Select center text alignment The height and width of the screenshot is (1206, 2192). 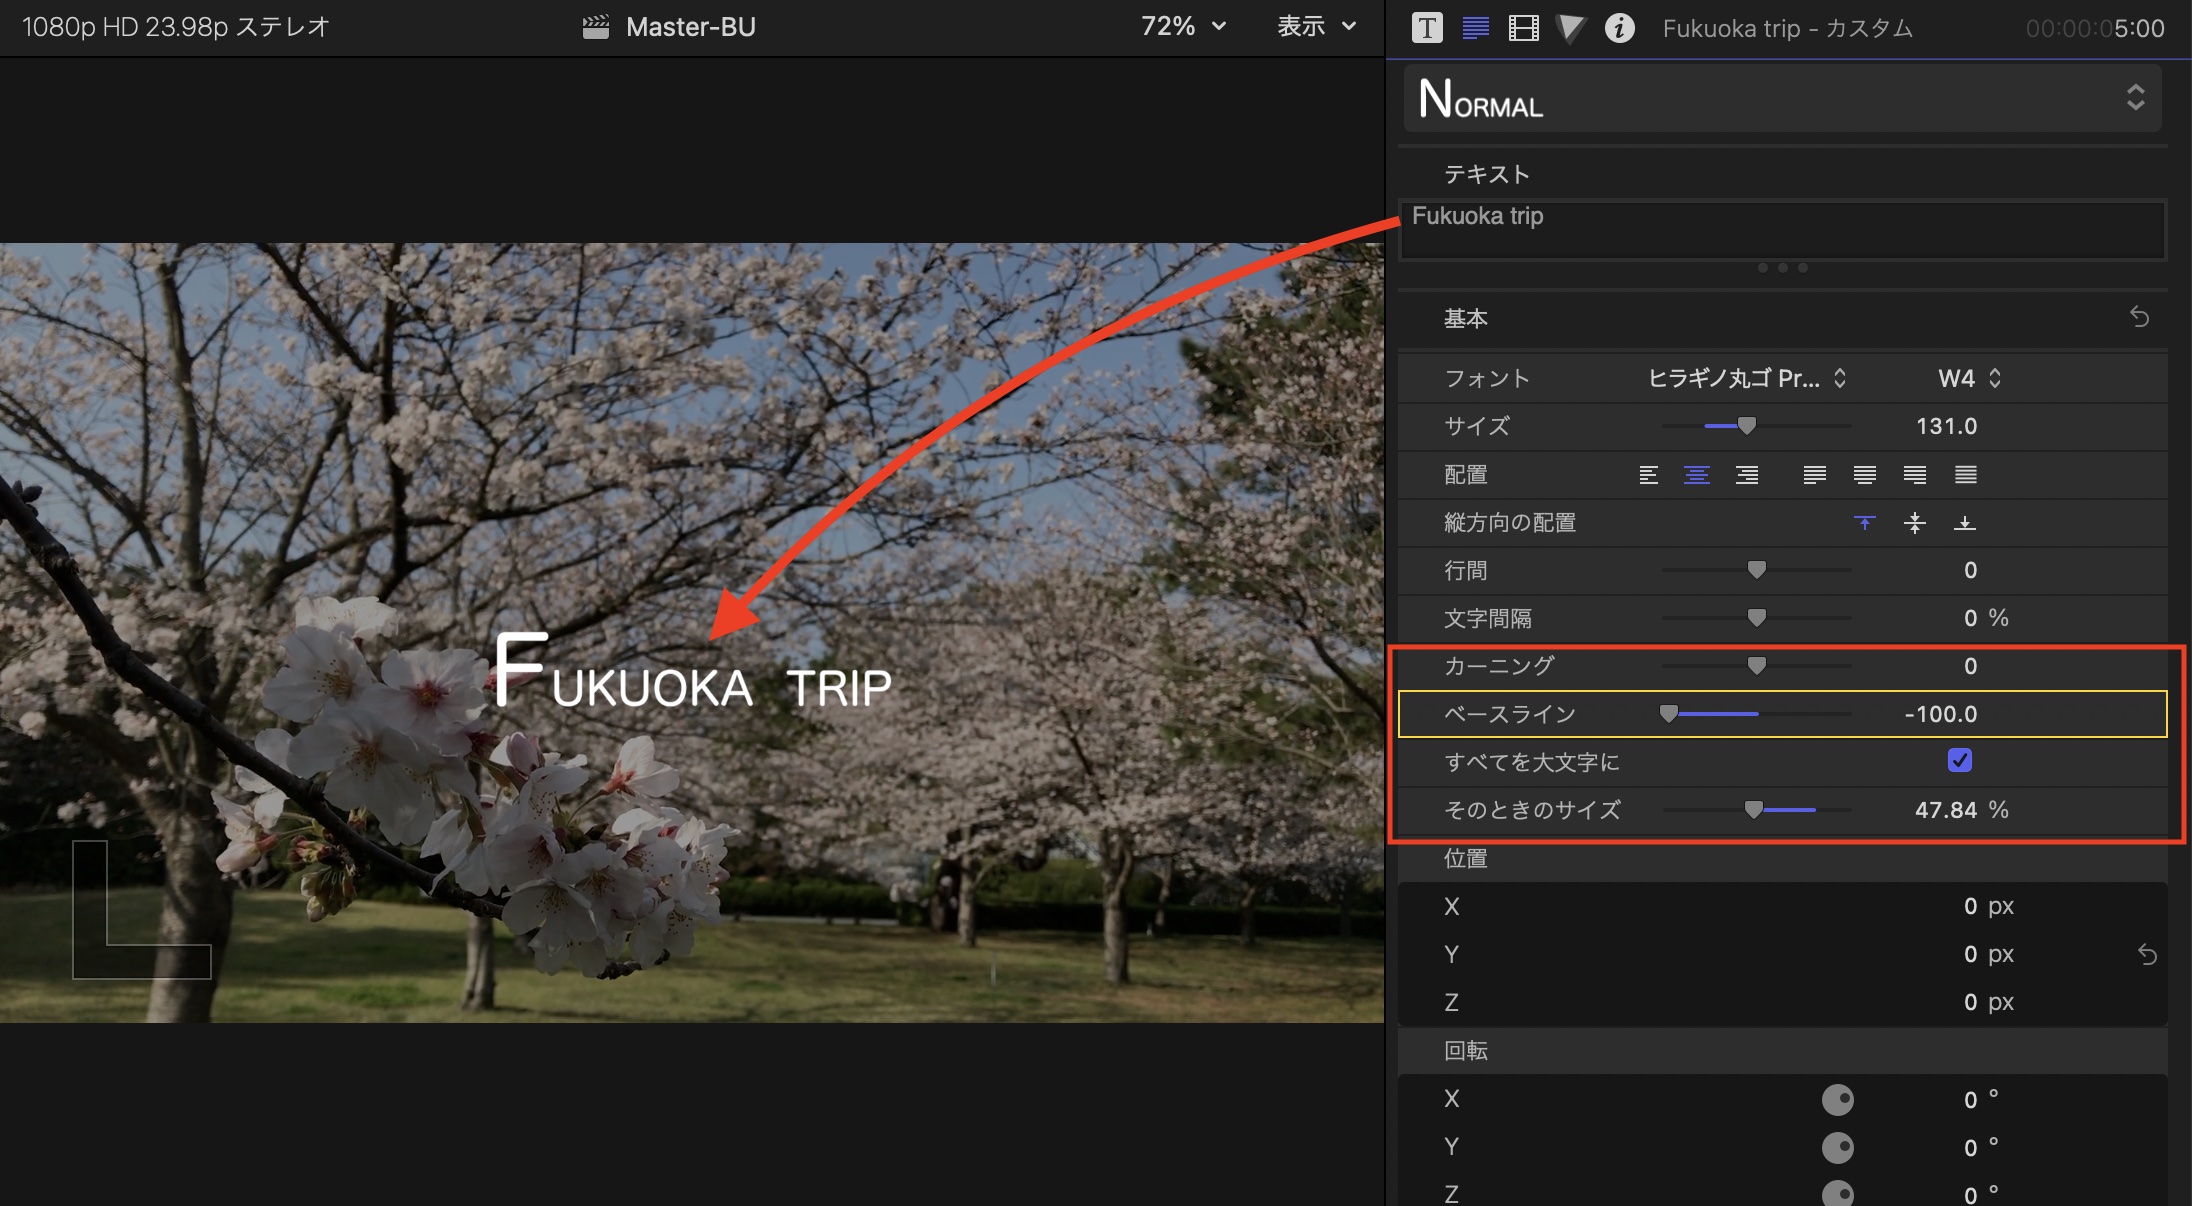1697,475
